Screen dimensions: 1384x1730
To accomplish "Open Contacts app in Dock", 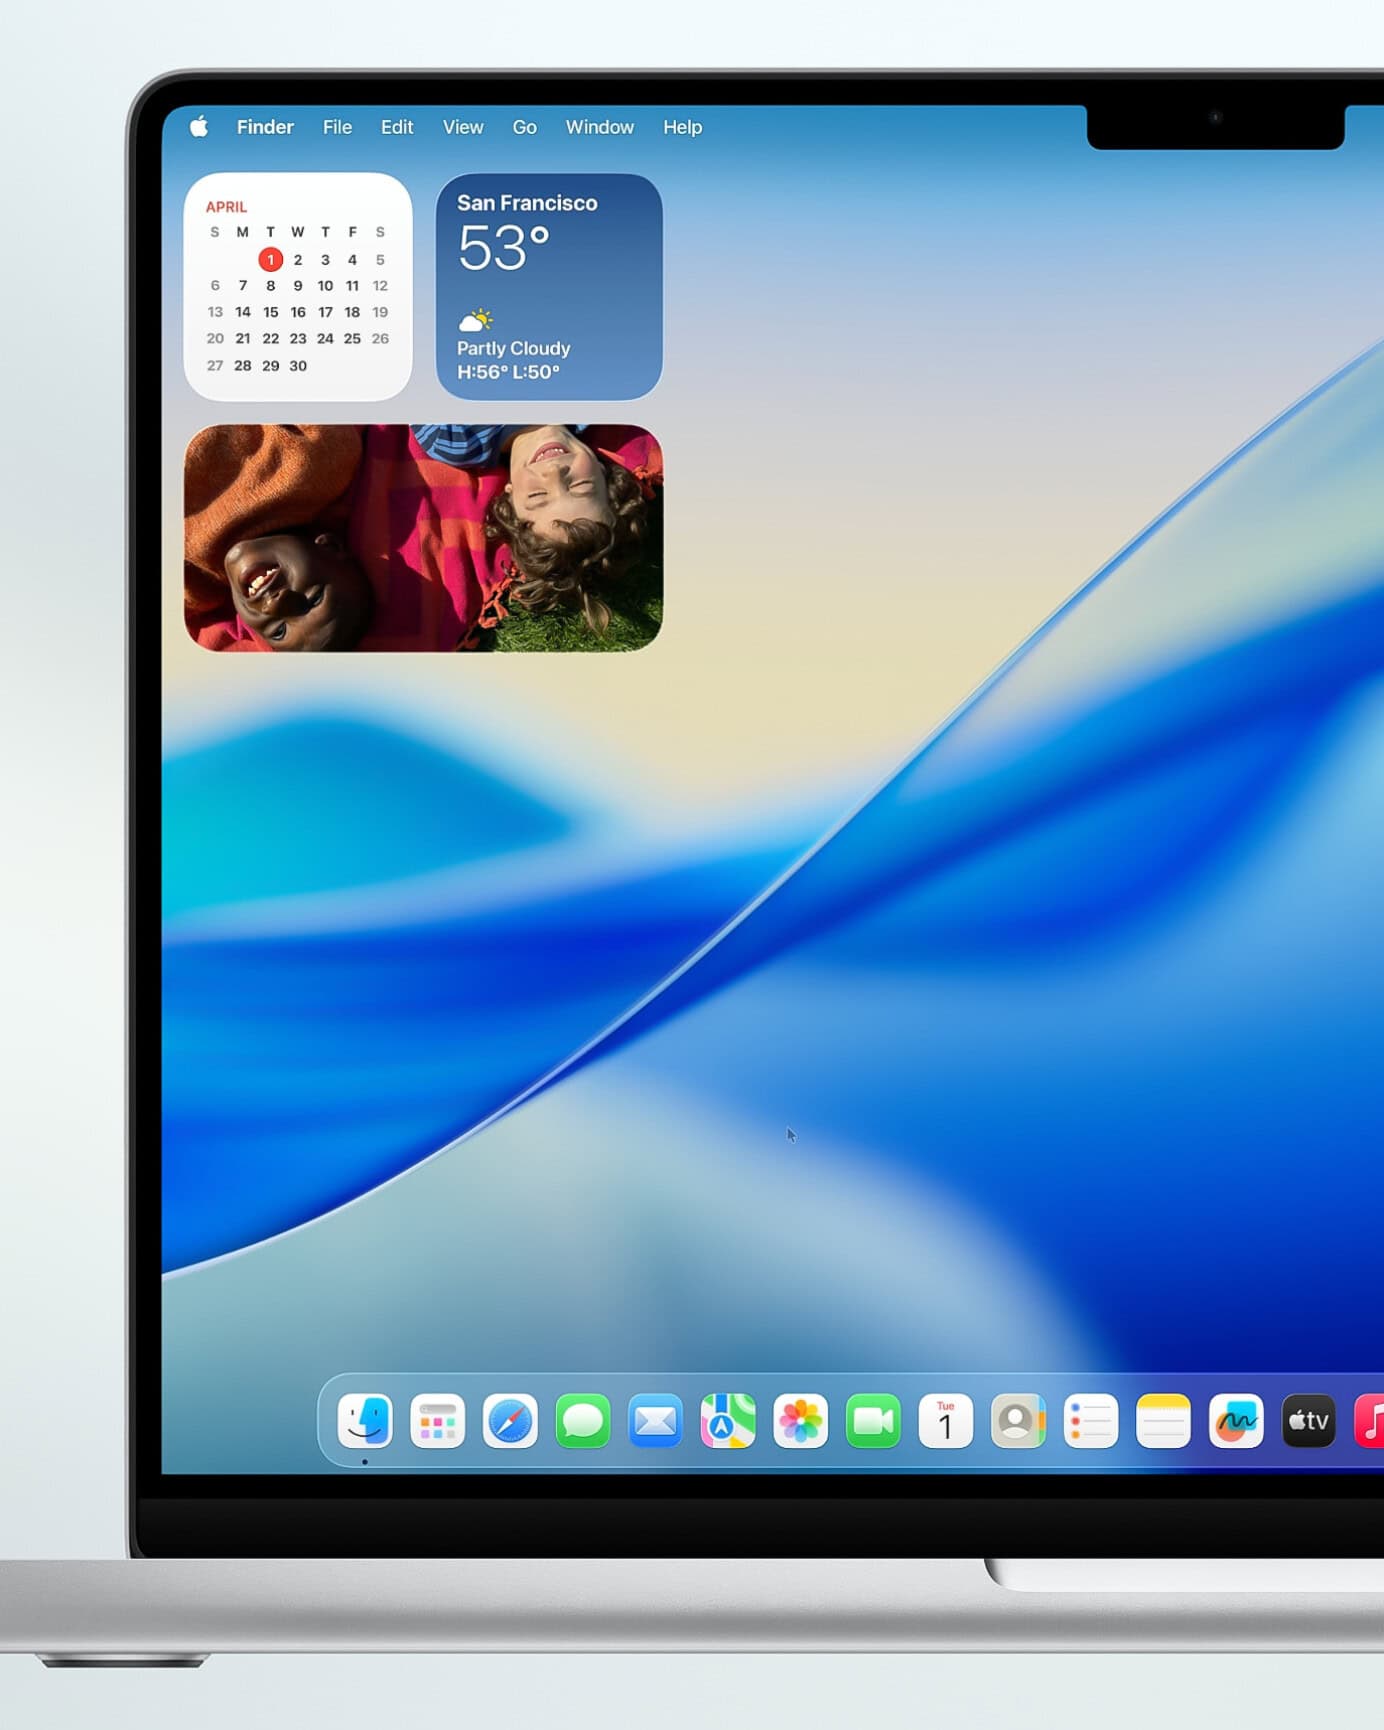I will (x=1018, y=1420).
